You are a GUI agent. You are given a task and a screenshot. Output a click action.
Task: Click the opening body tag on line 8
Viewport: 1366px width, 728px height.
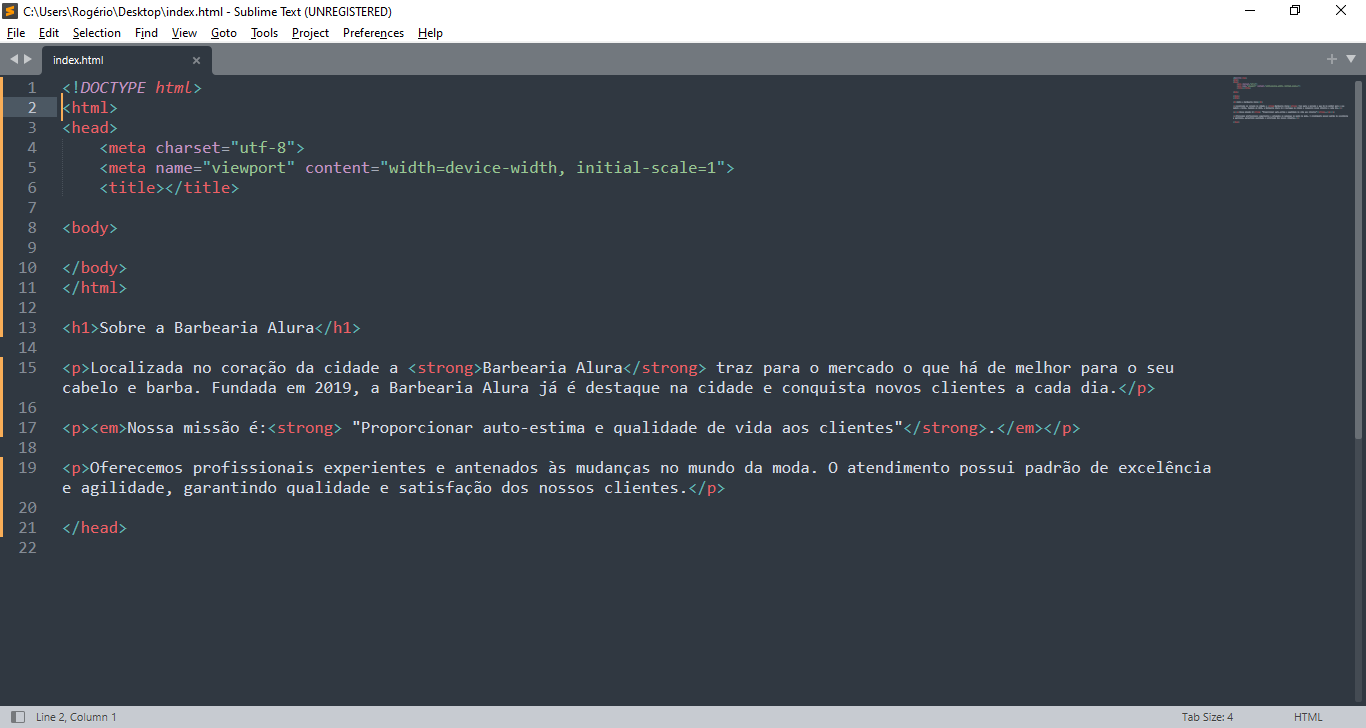tap(90, 228)
